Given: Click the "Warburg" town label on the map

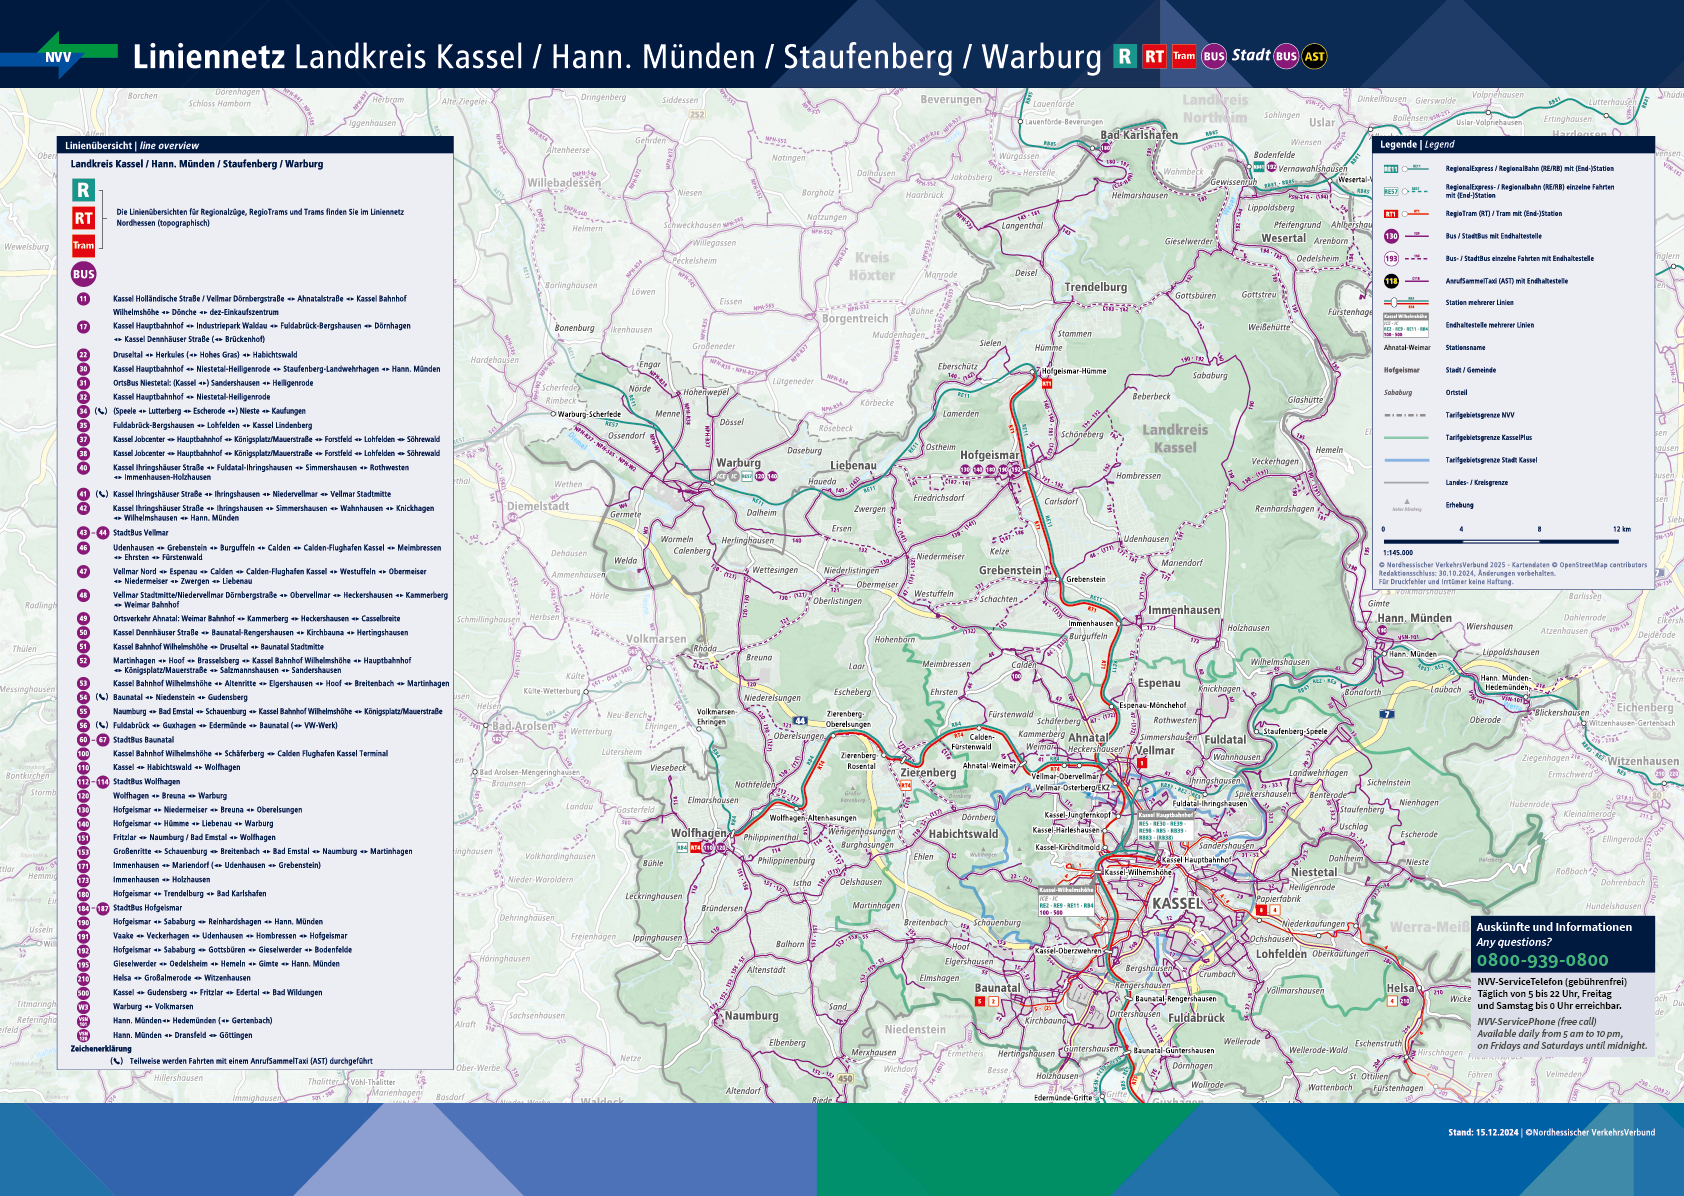Looking at the screenshot, I should coord(738,463).
